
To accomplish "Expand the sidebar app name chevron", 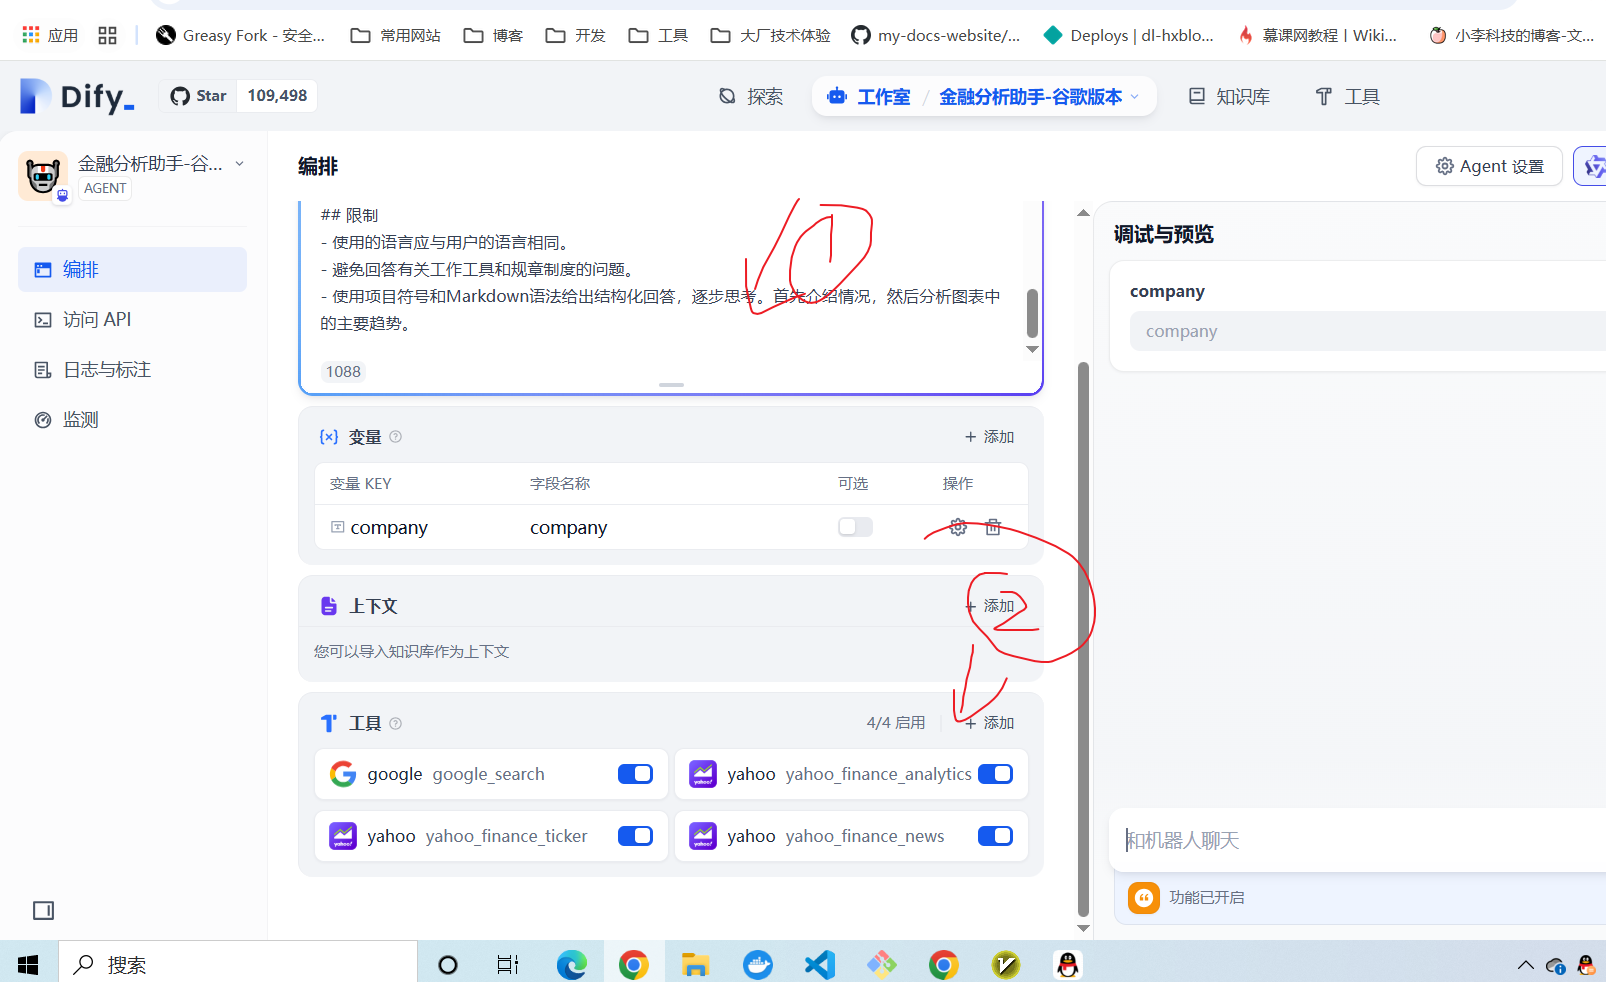I will (240, 164).
